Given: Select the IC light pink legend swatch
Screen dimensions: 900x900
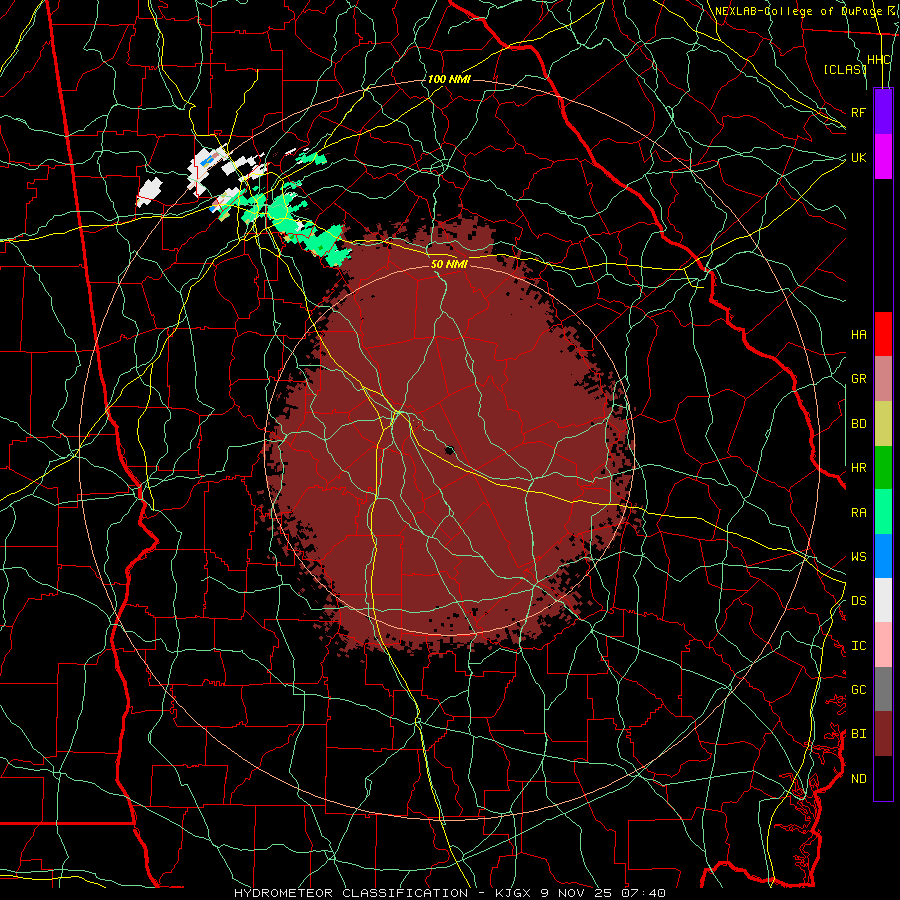Looking at the screenshot, I should [883, 645].
